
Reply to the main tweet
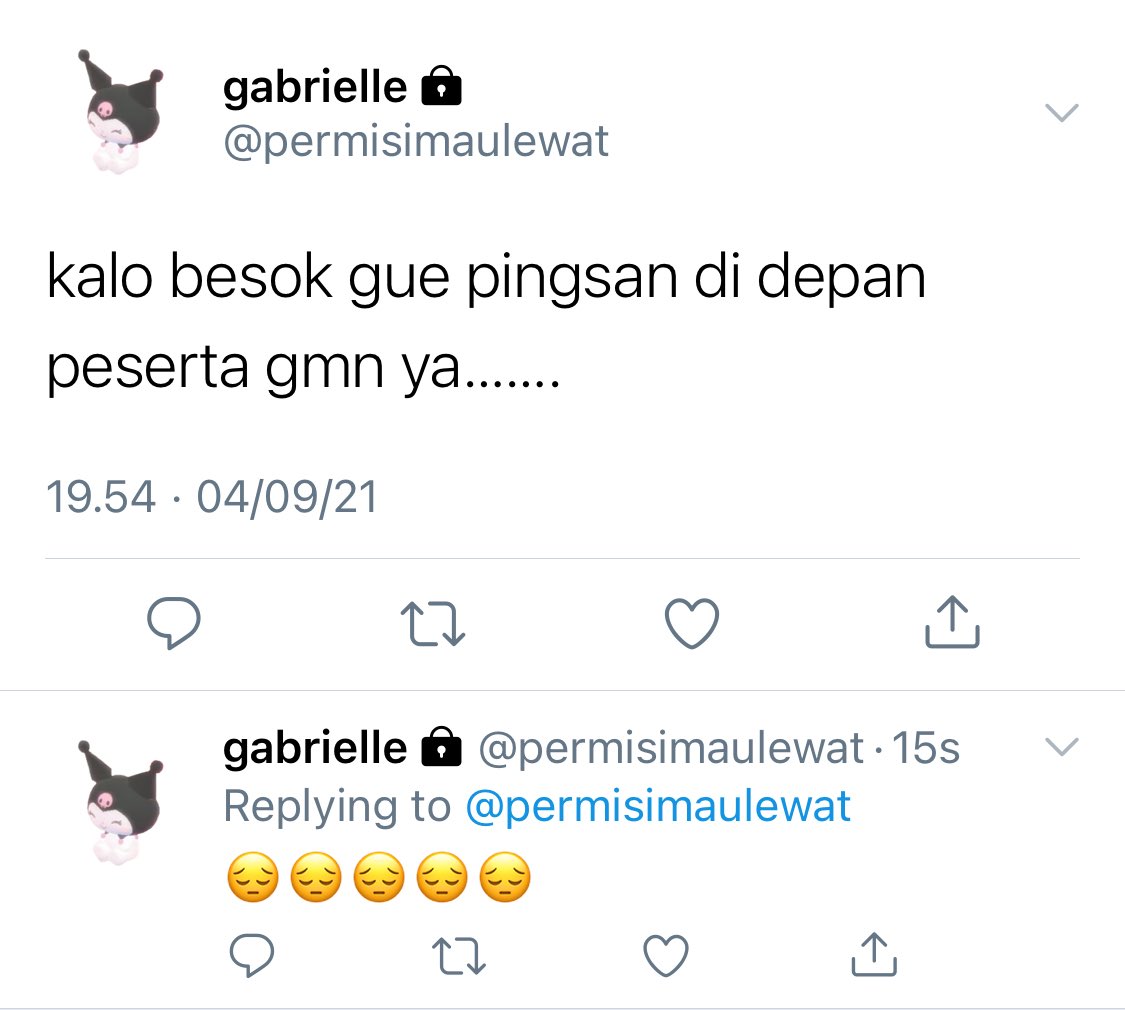[174, 623]
